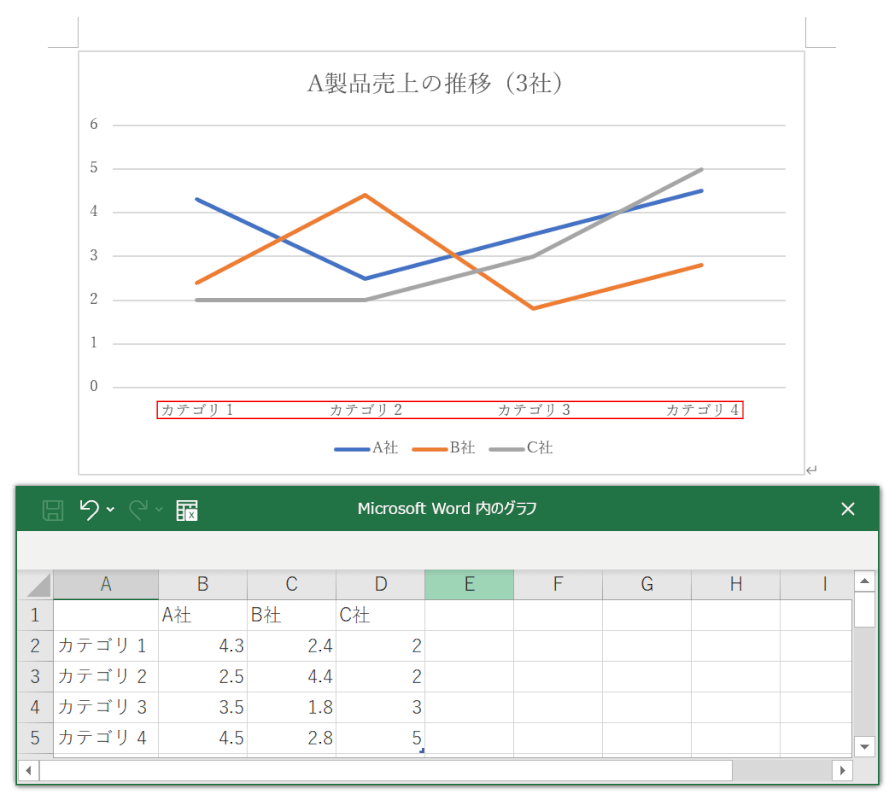The height and width of the screenshot is (800, 895).
Task: Click the Undo arrow icon
Action: point(90,510)
